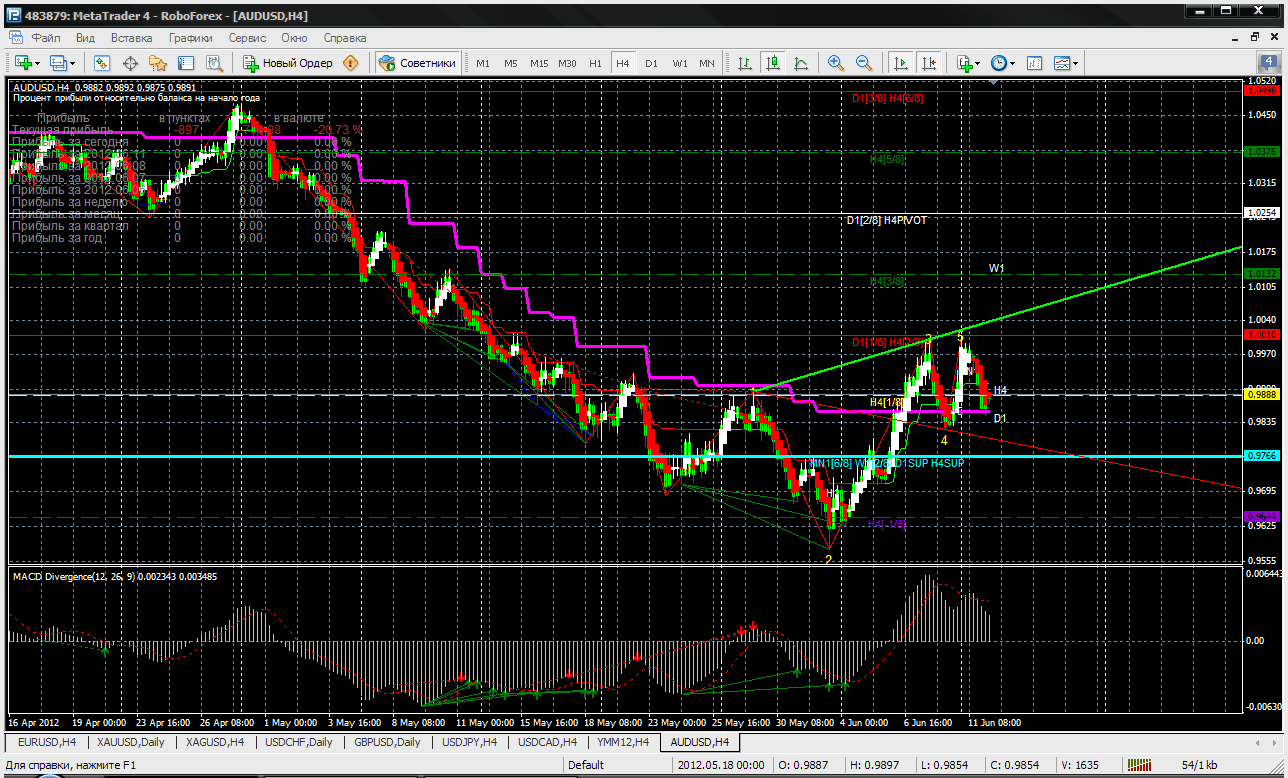Select the D1 timeframe button
The height and width of the screenshot is (778, 1288).
651,63
